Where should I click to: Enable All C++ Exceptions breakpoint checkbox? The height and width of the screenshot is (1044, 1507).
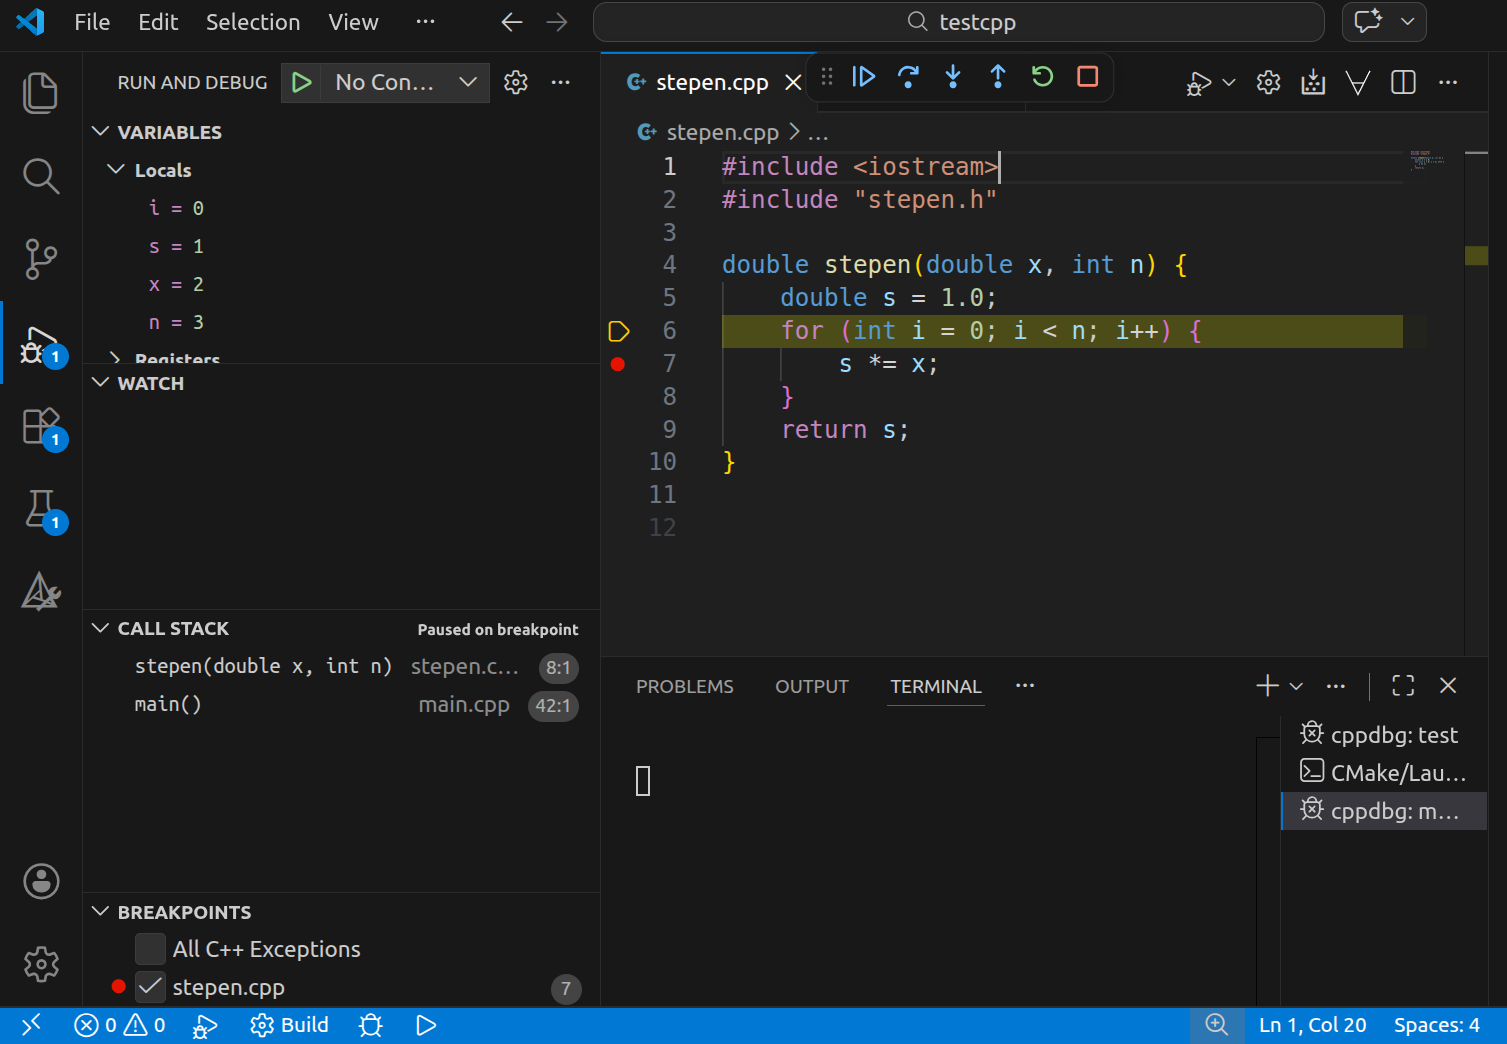pyautogui.click(x=150, y=949)
